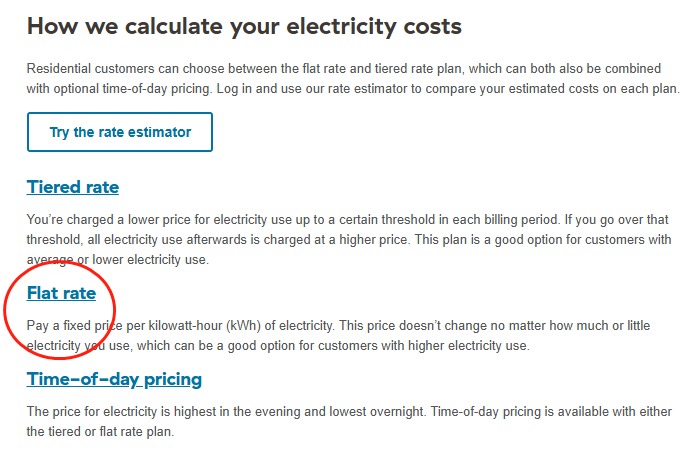The height and width of the screenshot is (458, 683).
Task: Click the Pay a fixed price paragraph
Action: [x=338, y=336]
